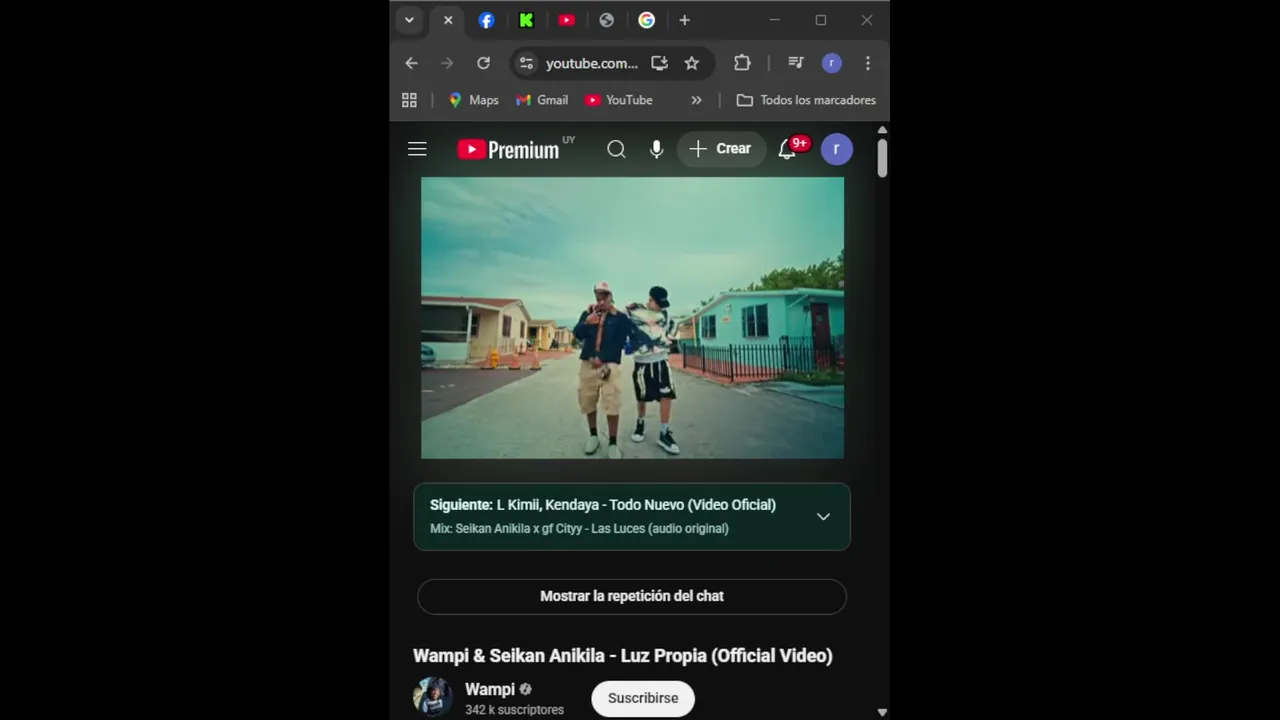Click the scrollbar down arrow
This screenshot has width=1280, height=720.
[882, 712]
